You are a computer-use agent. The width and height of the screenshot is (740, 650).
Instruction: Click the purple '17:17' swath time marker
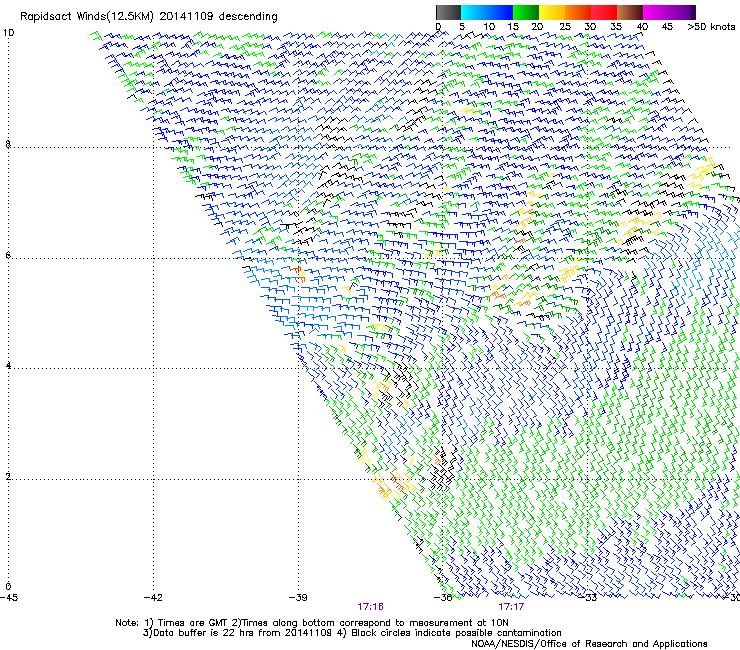(511, 607)
